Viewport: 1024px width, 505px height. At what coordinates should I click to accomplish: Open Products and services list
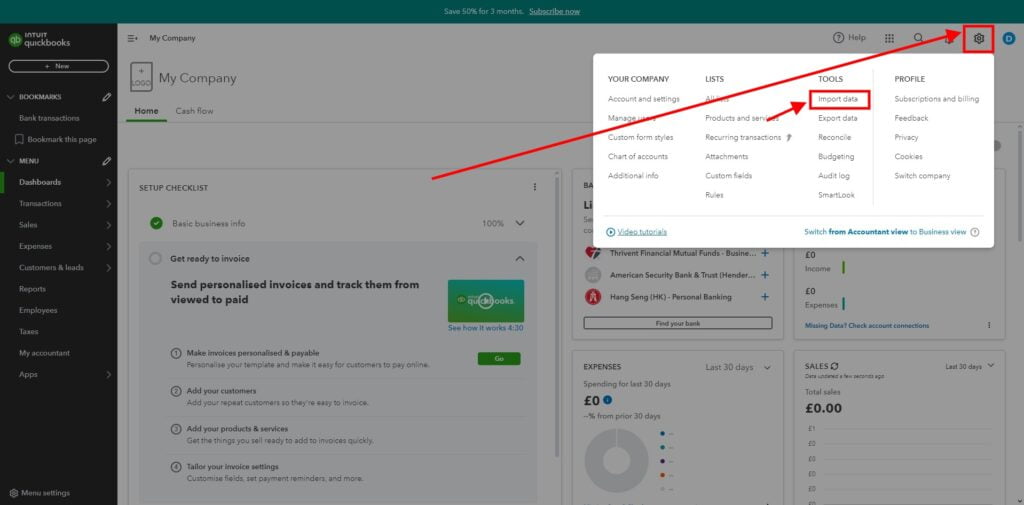coord(742,118)
